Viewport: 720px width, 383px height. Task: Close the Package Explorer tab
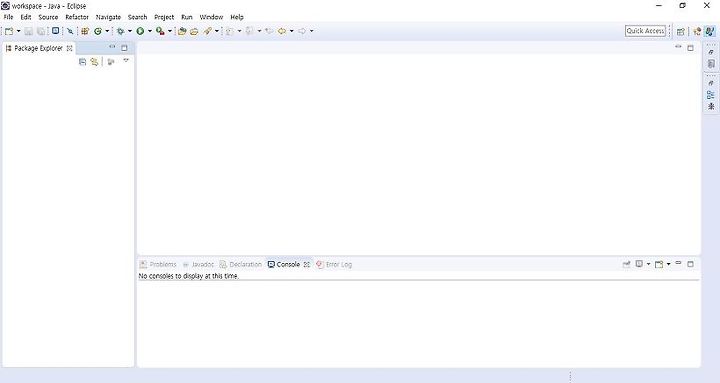[69, 48]
